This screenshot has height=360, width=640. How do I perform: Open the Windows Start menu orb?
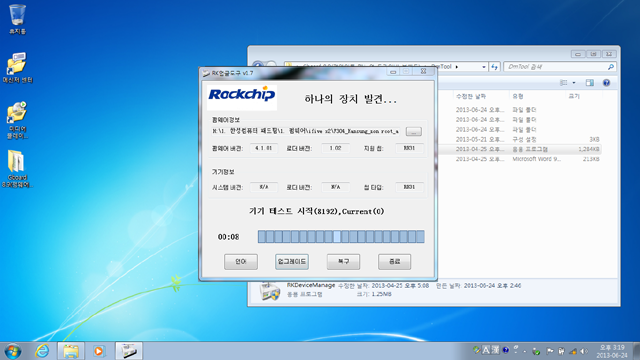click(x=13, y=351)
